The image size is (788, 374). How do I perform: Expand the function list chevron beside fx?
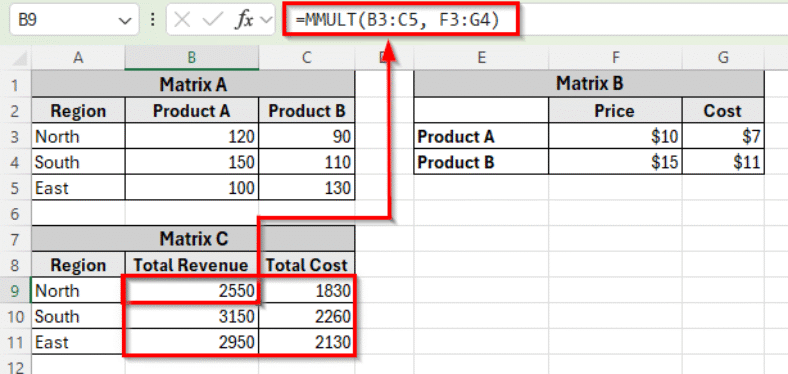coord(266,20)
